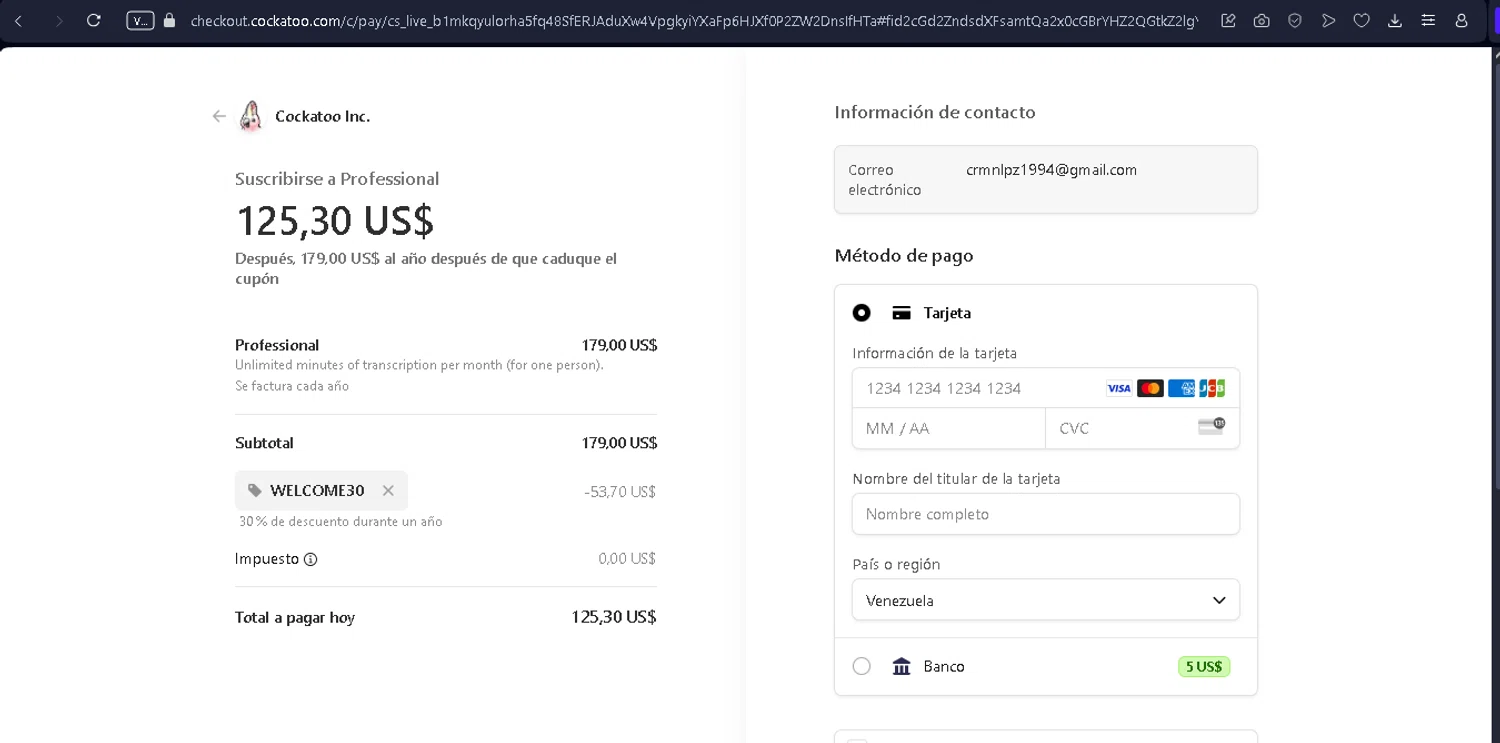Click the large 125,30 US$ price
The width and height of the screenshot is (1500, 743).
[335, 221]
